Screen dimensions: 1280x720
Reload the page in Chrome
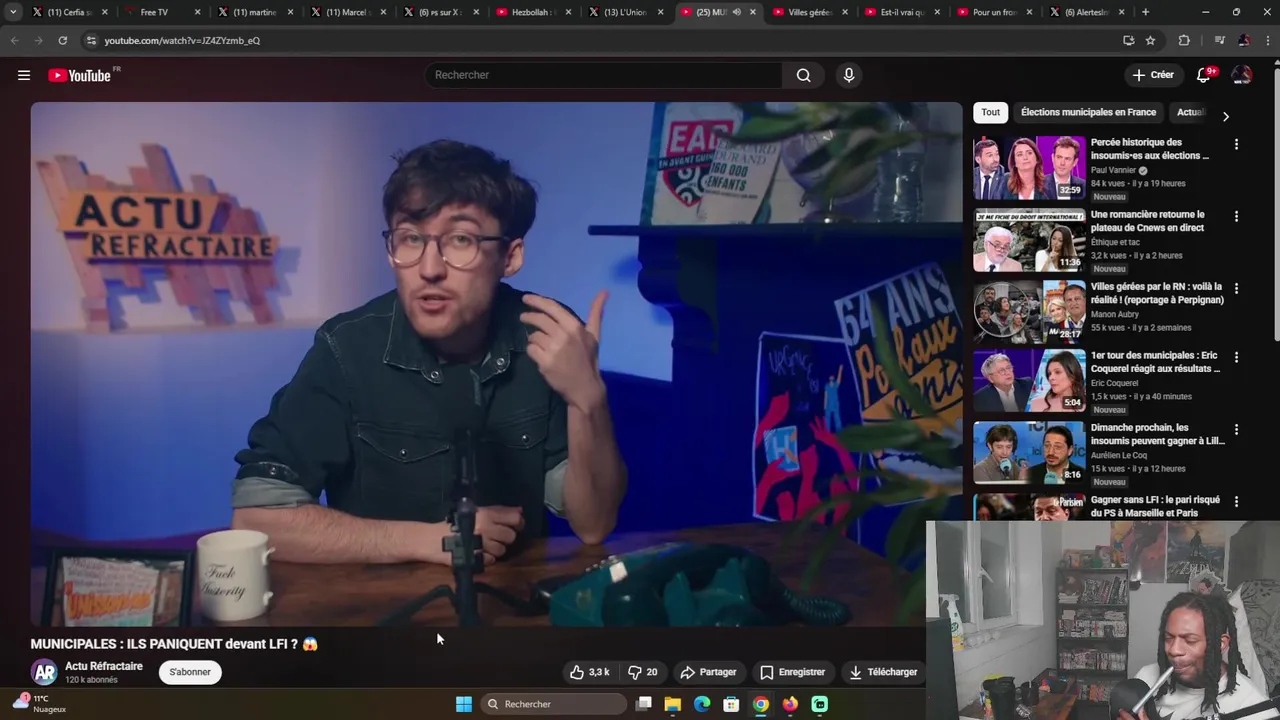point(62,40)
